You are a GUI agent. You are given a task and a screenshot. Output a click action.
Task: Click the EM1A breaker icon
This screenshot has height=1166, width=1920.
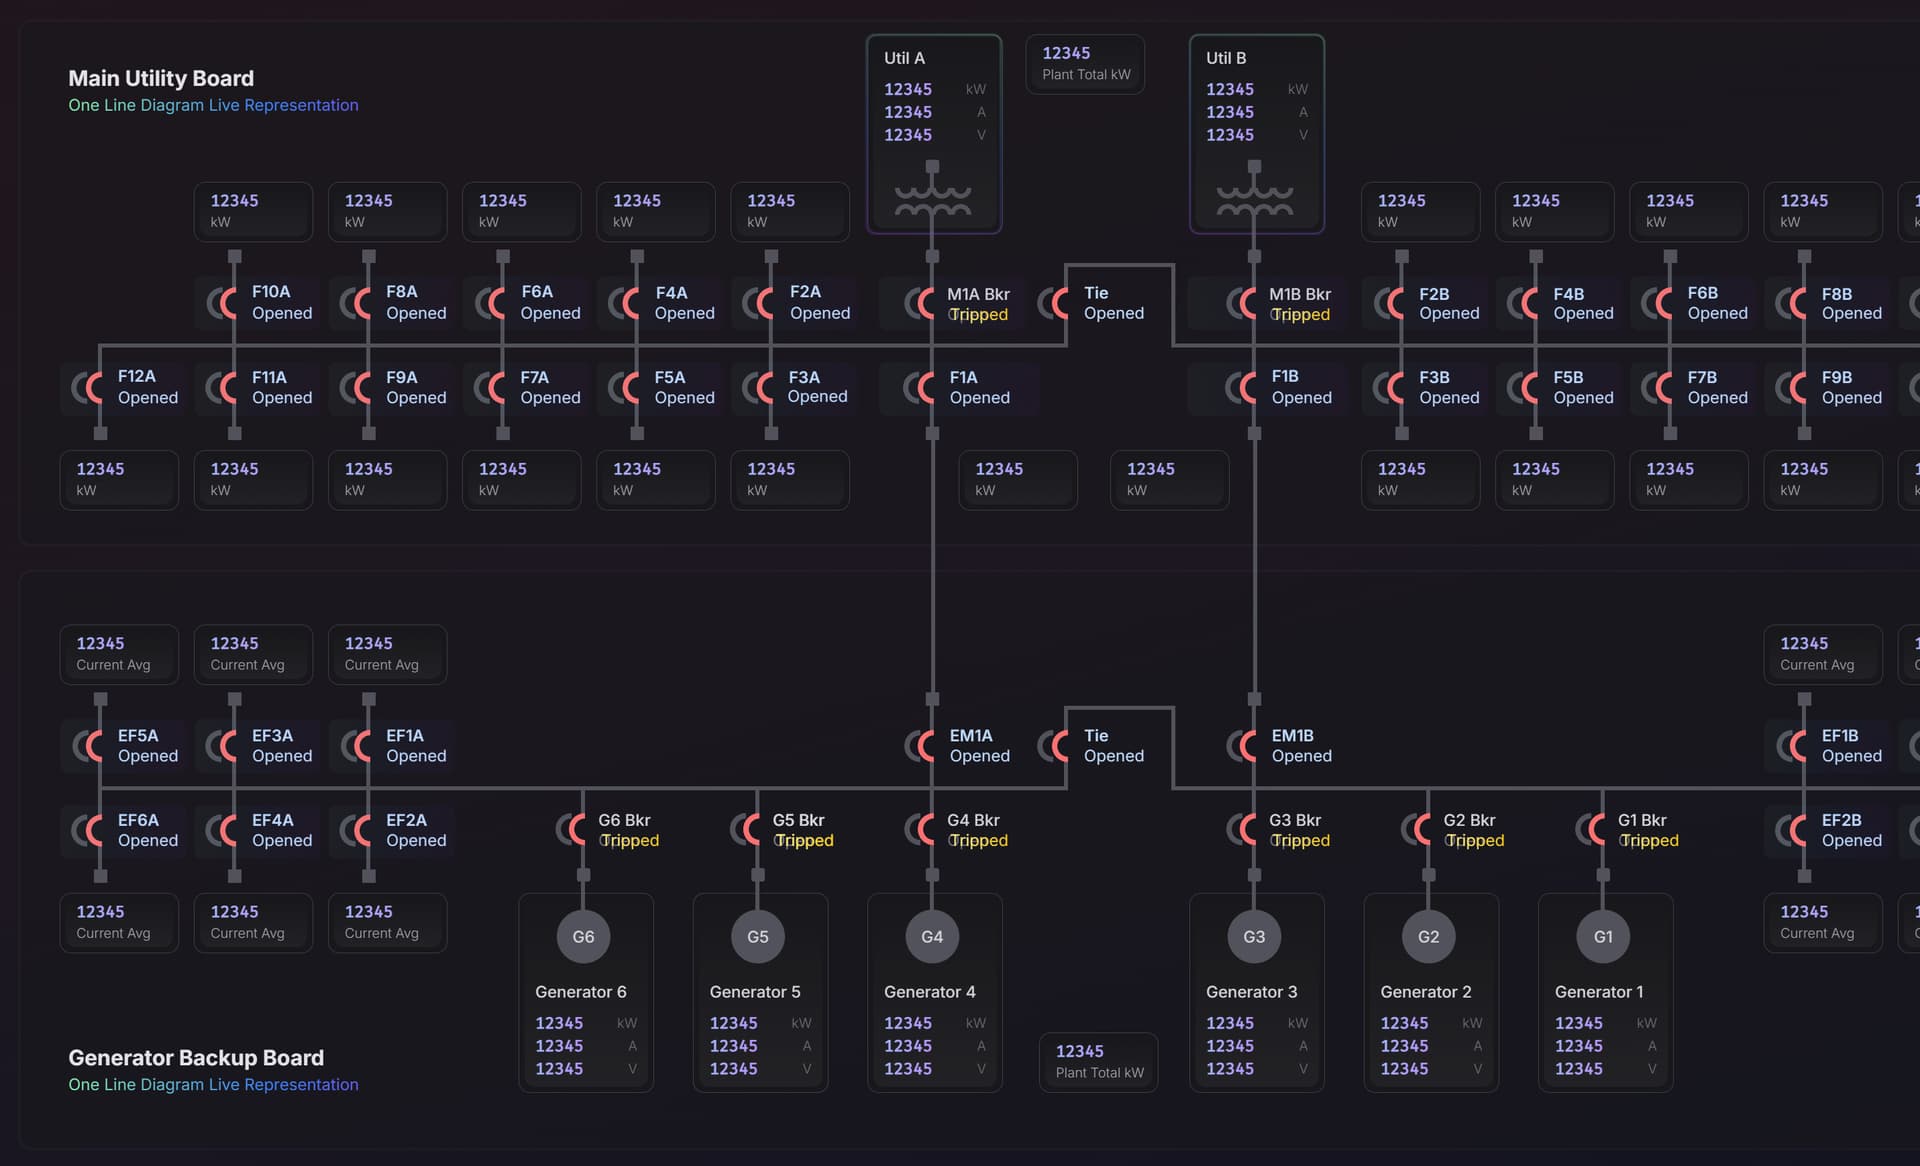tap(919, 745)
